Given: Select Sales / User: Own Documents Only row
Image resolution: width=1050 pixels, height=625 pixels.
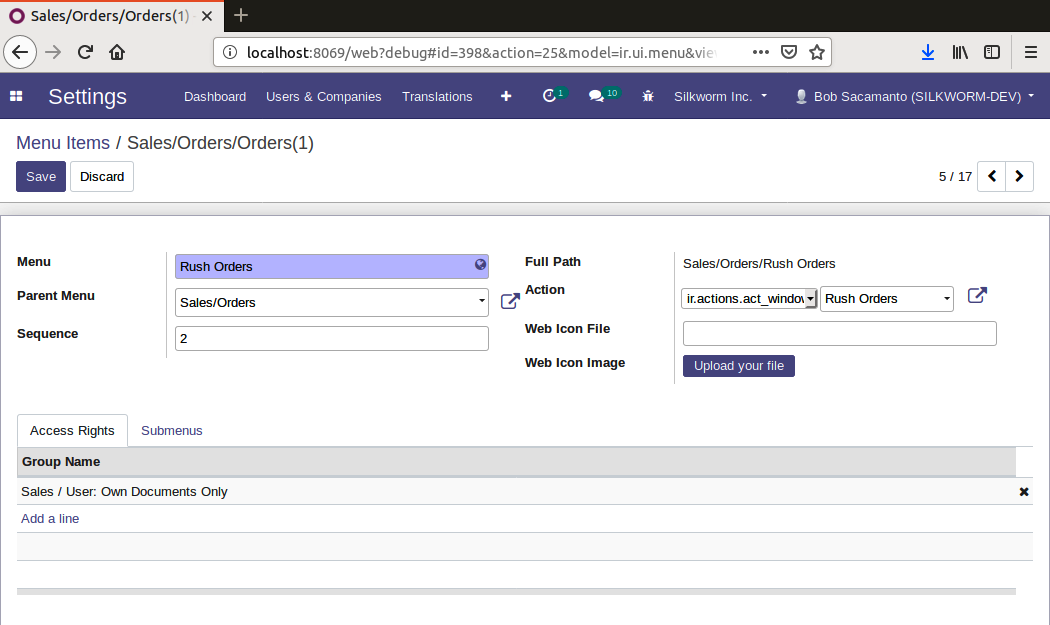Looking at the screenshot, I should point(524,492).
